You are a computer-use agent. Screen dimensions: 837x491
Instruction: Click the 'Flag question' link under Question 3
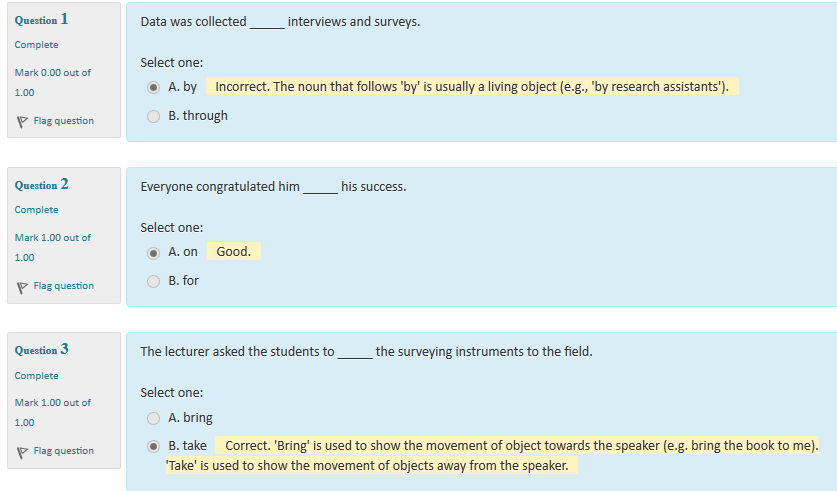tap(64, 450)
